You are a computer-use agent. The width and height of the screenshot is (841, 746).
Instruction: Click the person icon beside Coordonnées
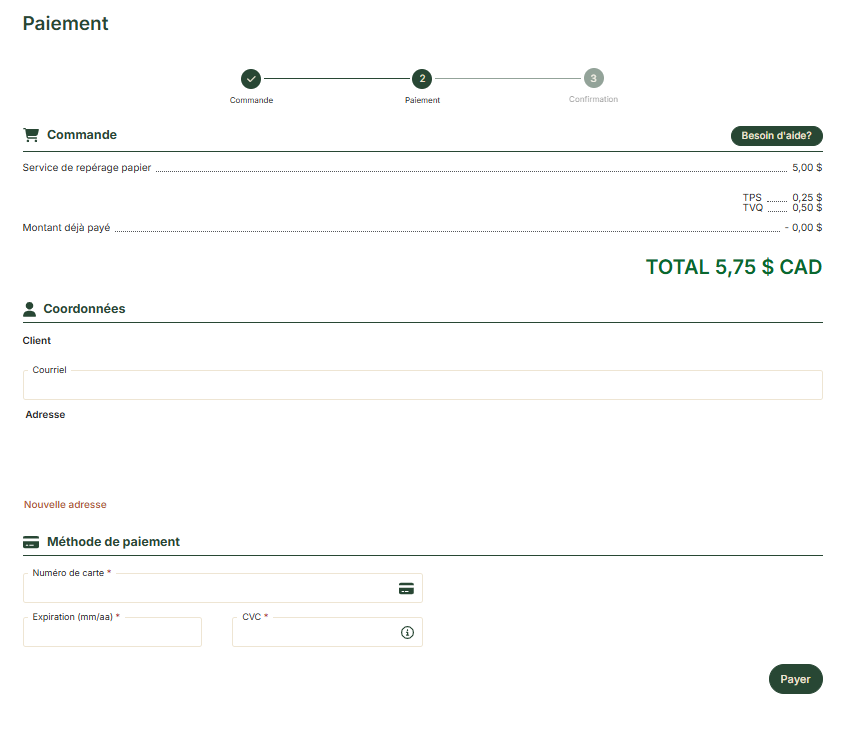(30, 309)
